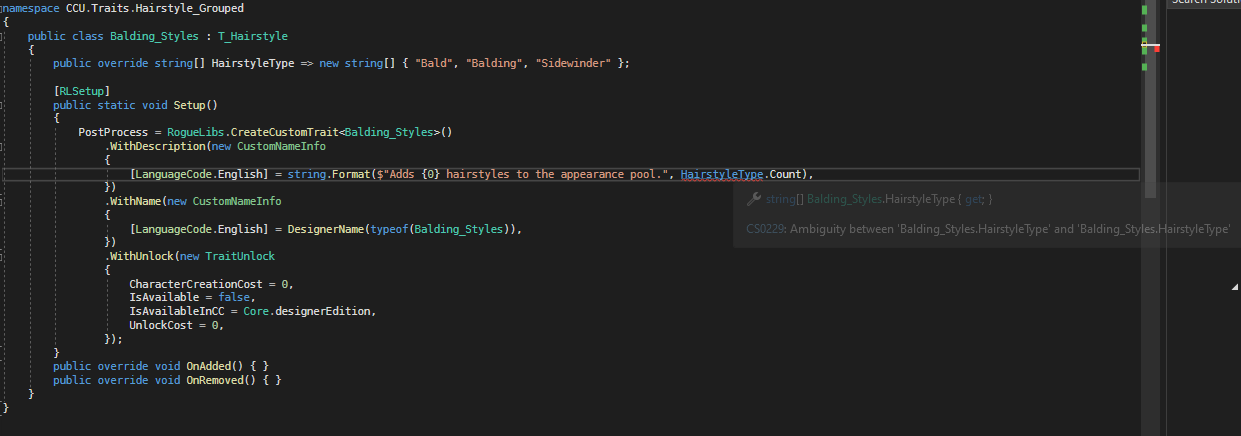Click the red-underlined HairstyleType before .Count
1241x436 pixels.
pyautogui.click(x=722, y=174)
